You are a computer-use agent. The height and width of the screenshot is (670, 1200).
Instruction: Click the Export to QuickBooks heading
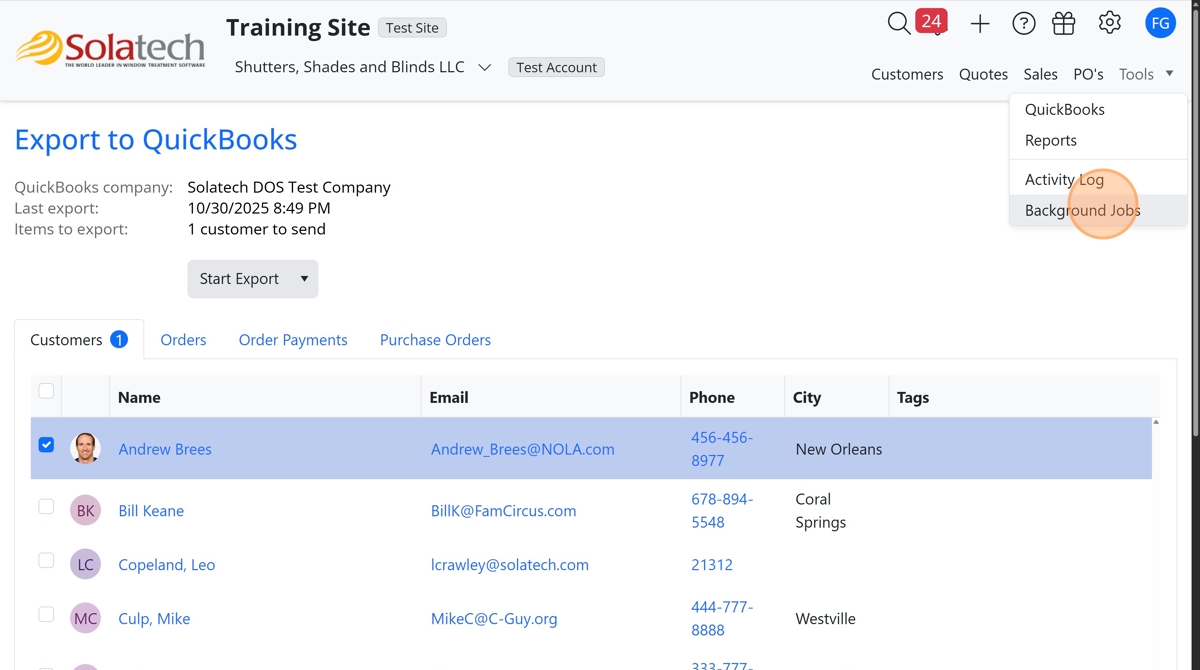(x=156, y=140)
